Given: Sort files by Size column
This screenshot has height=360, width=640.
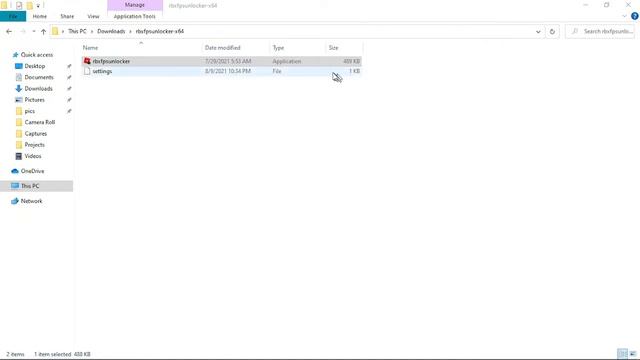Looking at the screenshot, I should click(333, 48).
